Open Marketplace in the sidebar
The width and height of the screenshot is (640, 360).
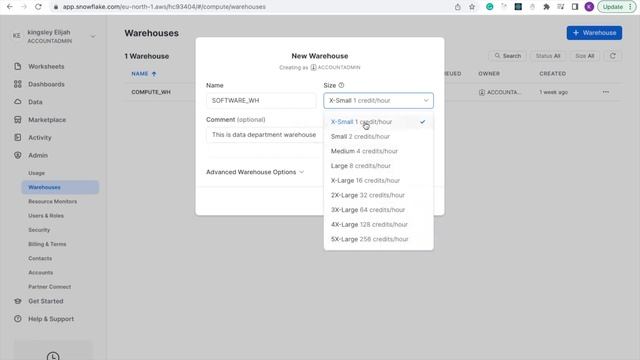click(47, 120)
